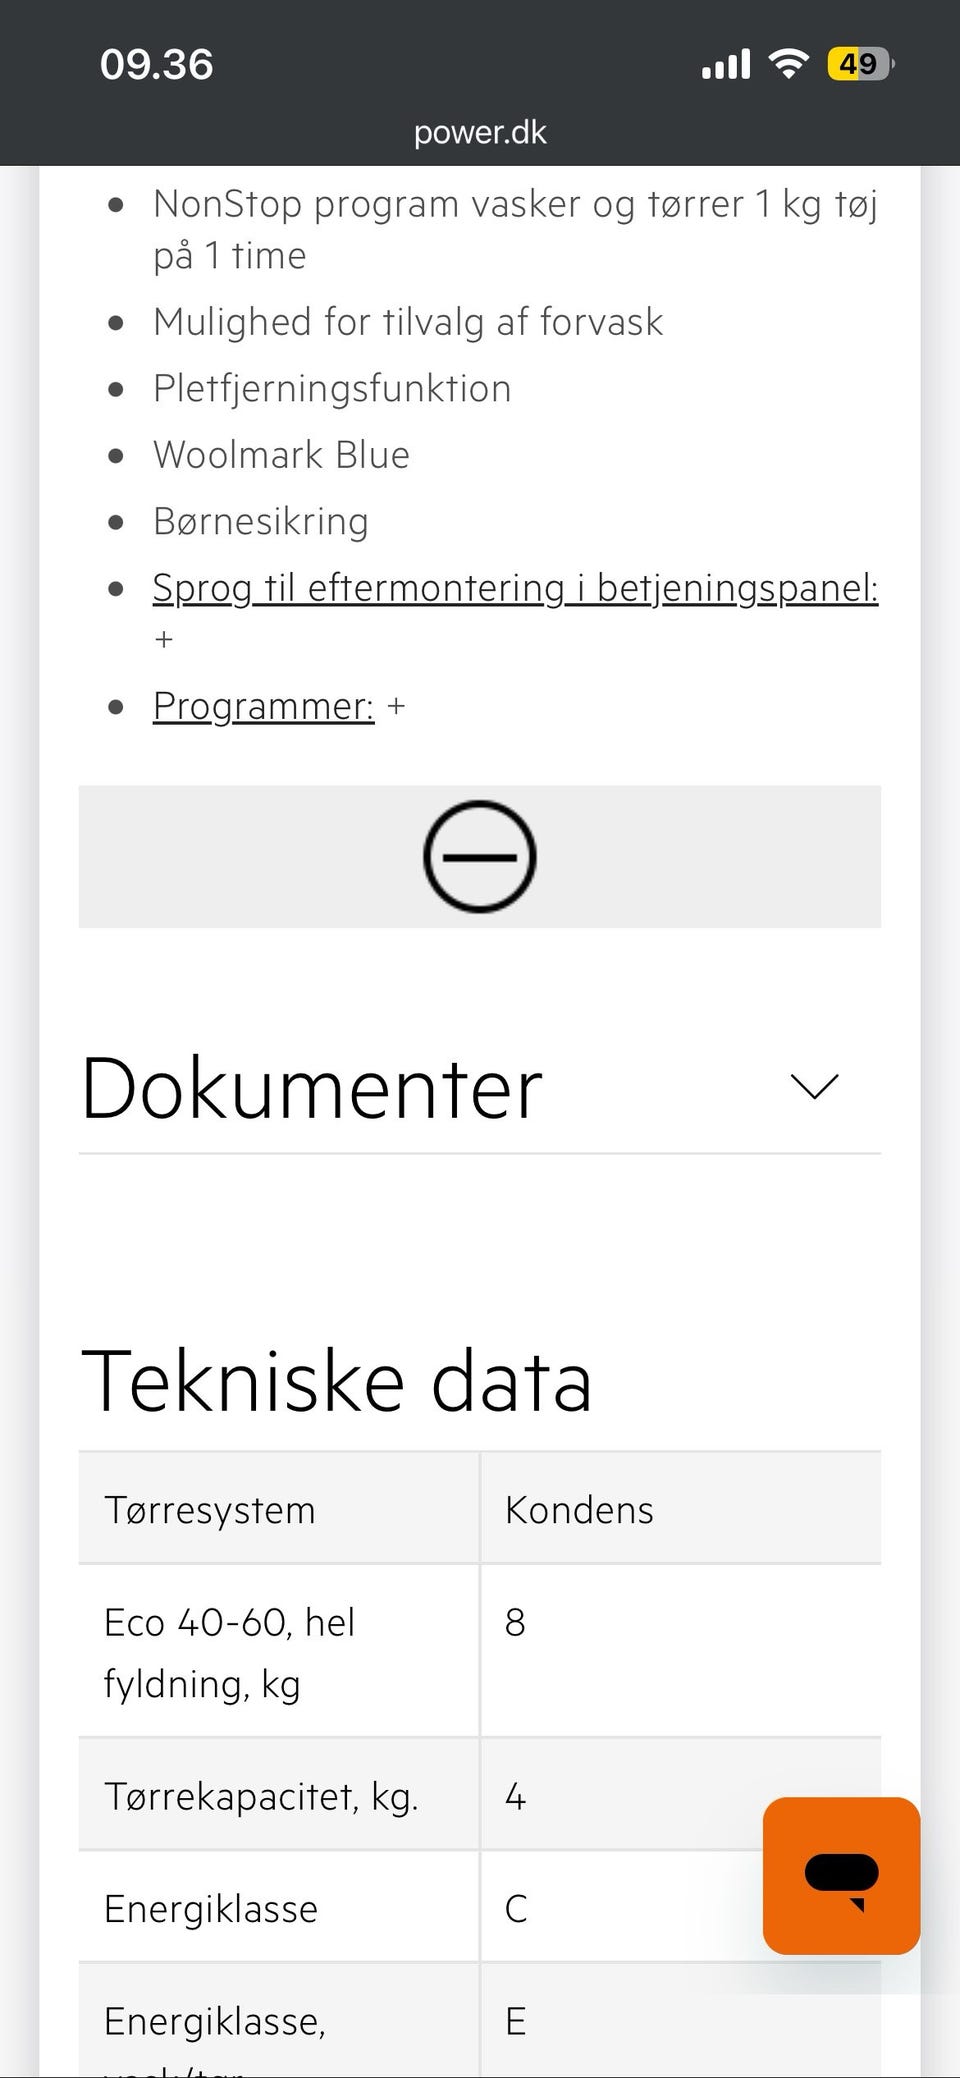Tap the 09.36 clock in status bar

click(x=157, y=64)
